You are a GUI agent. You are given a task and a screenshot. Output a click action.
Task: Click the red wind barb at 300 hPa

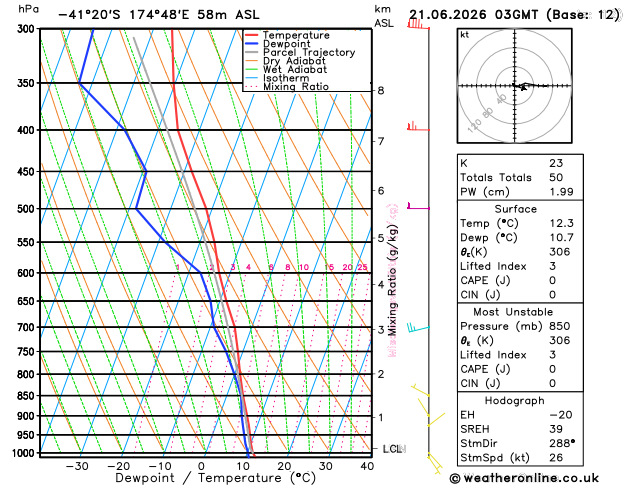418,24
